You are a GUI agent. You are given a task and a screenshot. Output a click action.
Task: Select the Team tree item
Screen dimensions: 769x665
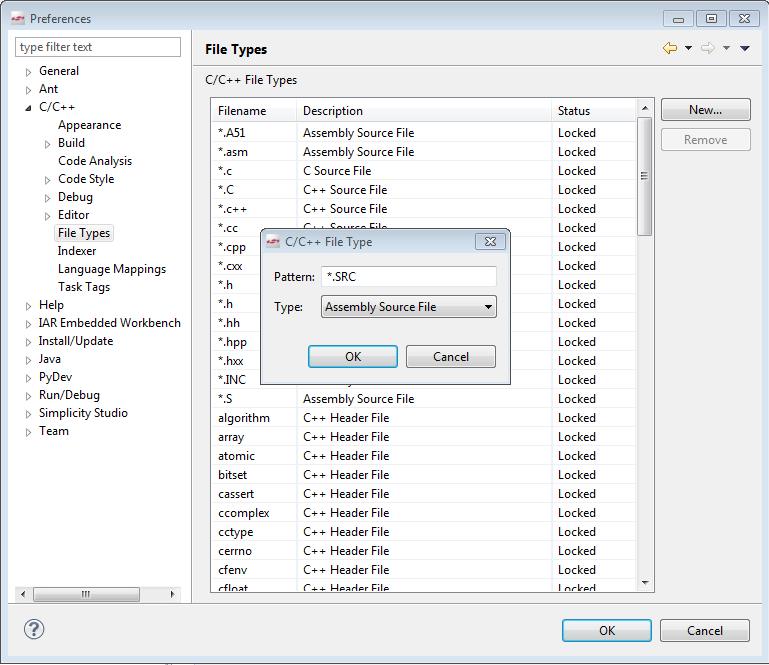tap(53, 431)
